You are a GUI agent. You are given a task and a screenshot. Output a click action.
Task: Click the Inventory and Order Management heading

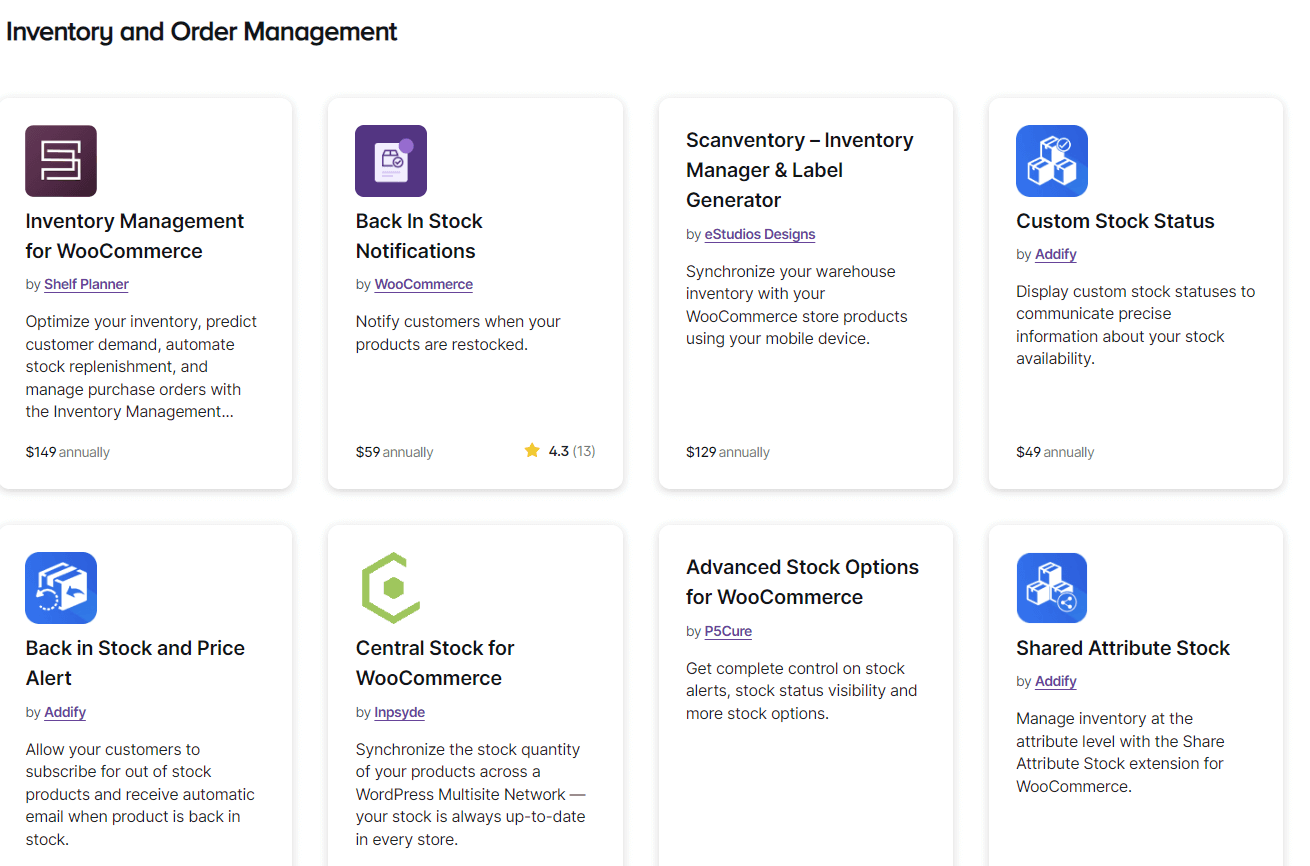(x=202, y=32)
